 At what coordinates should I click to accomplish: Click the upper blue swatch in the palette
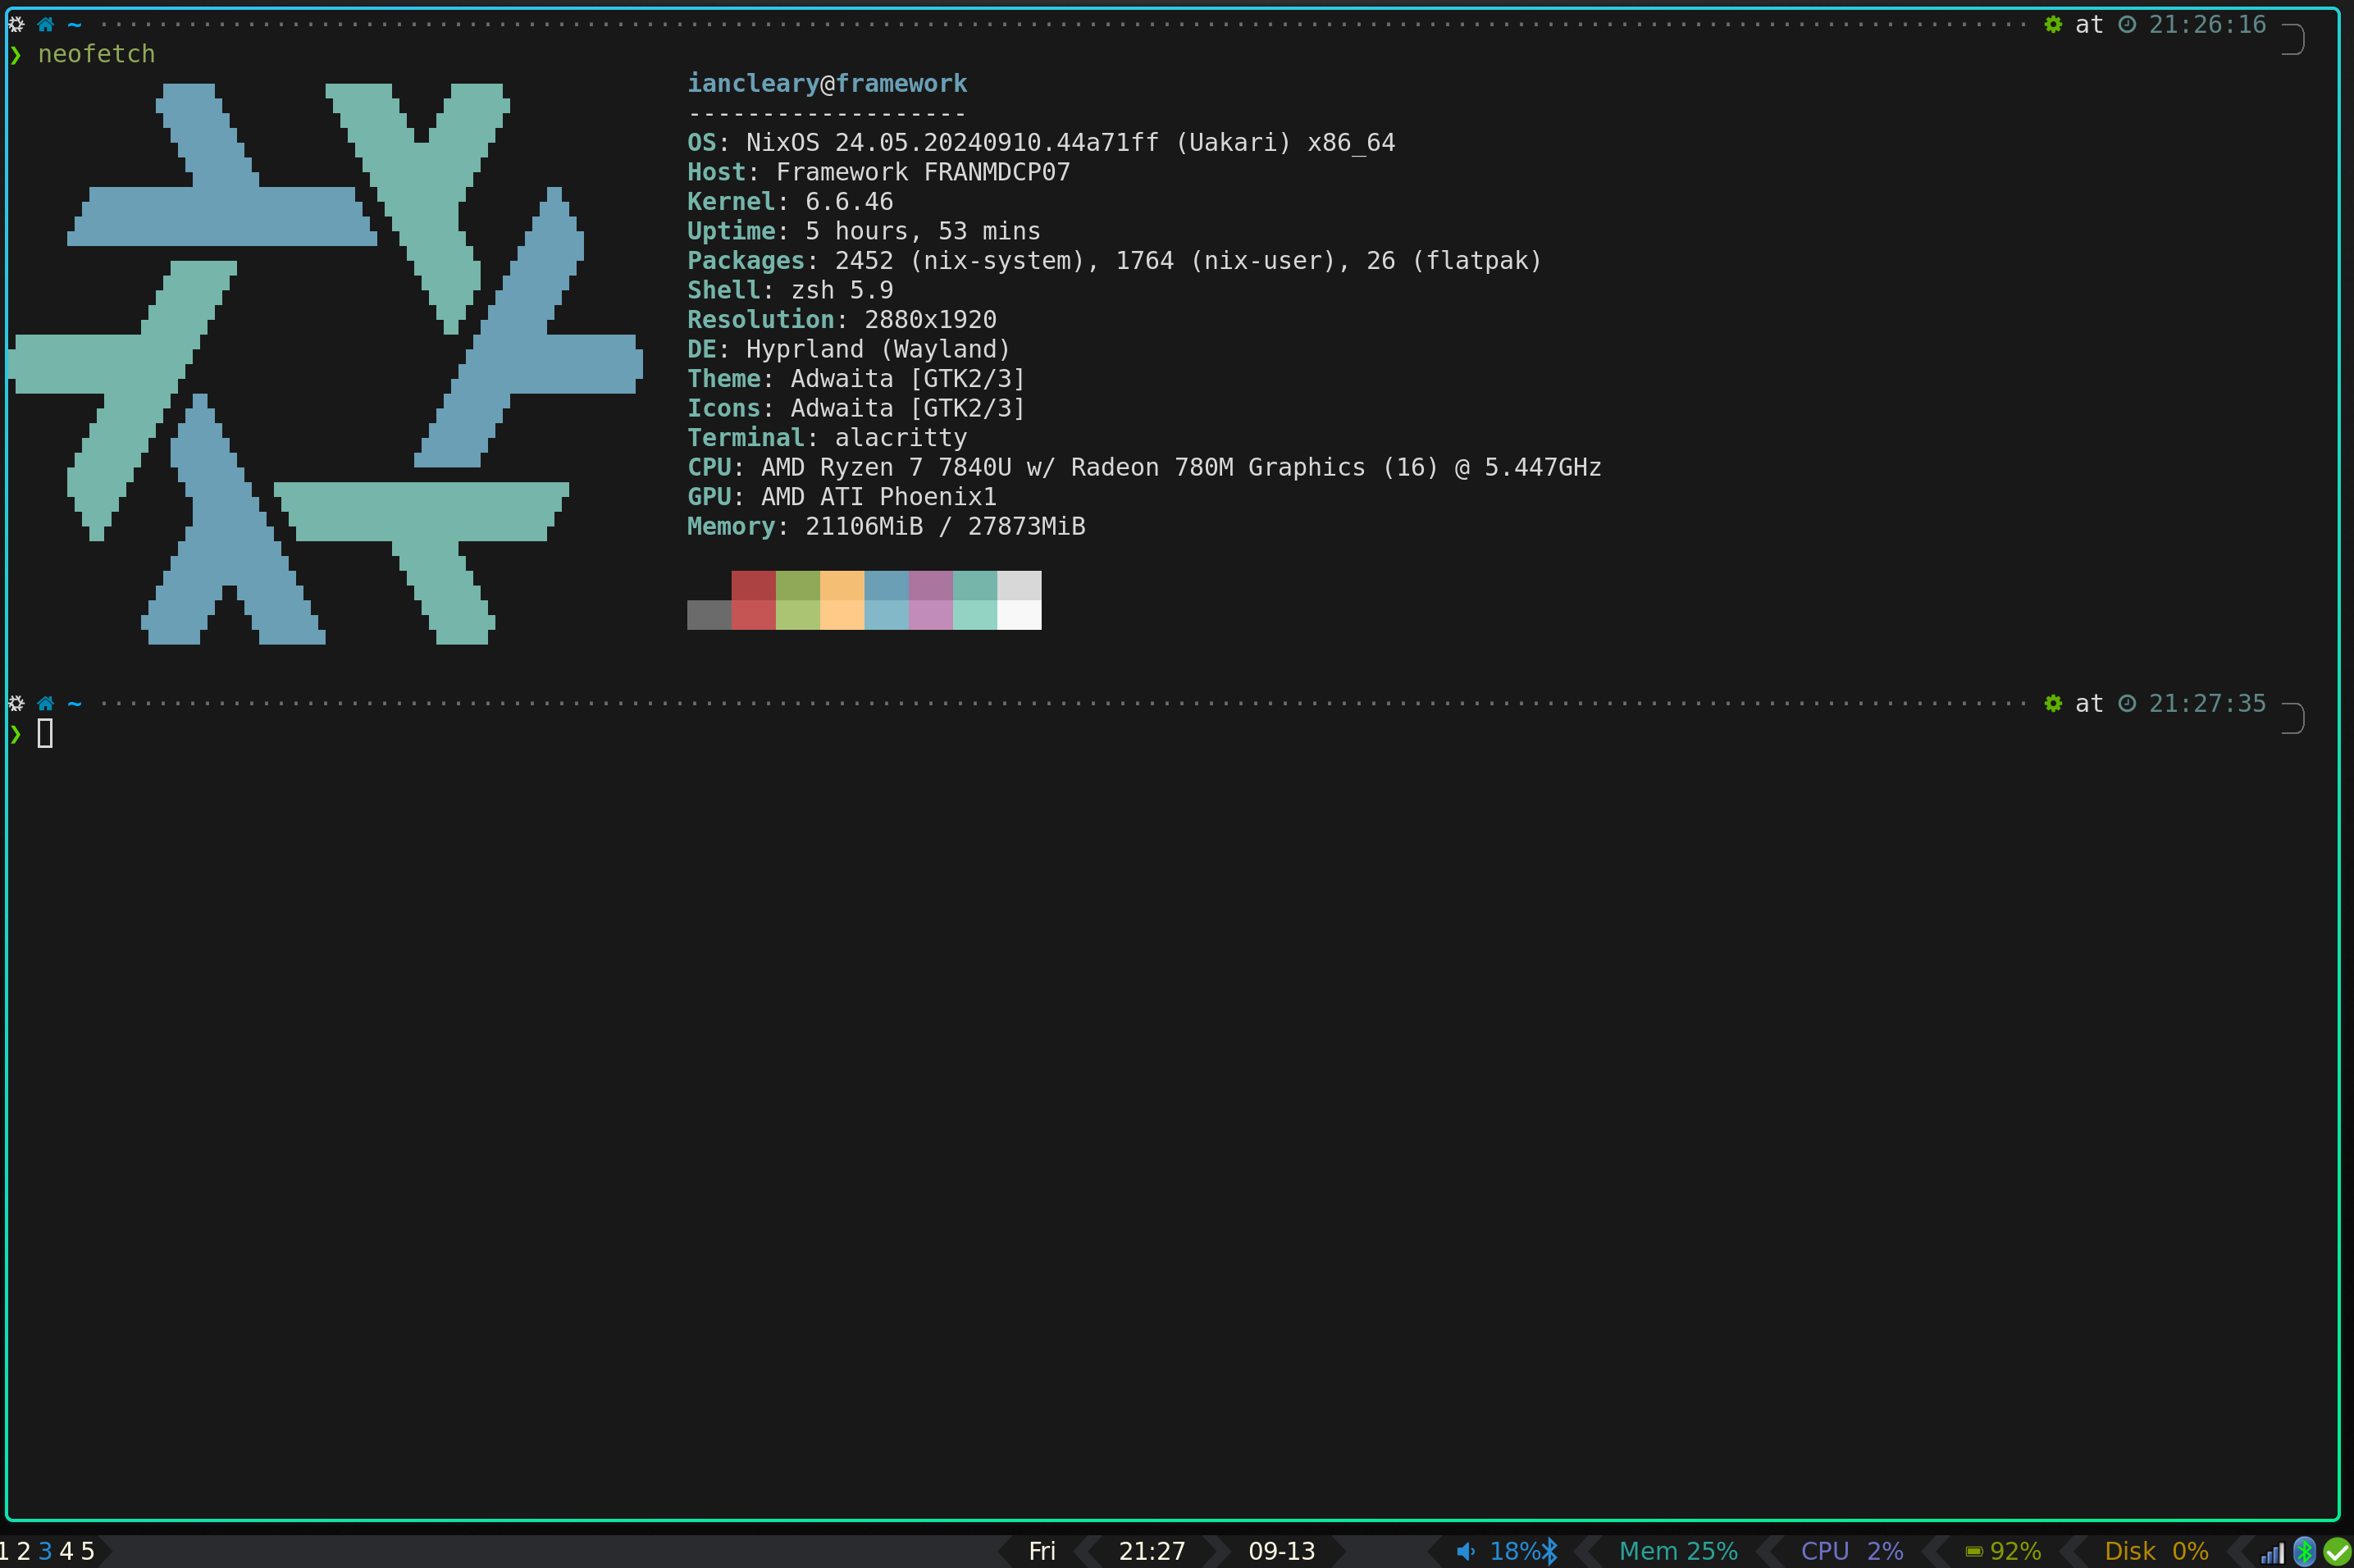(x=886, y=585)
